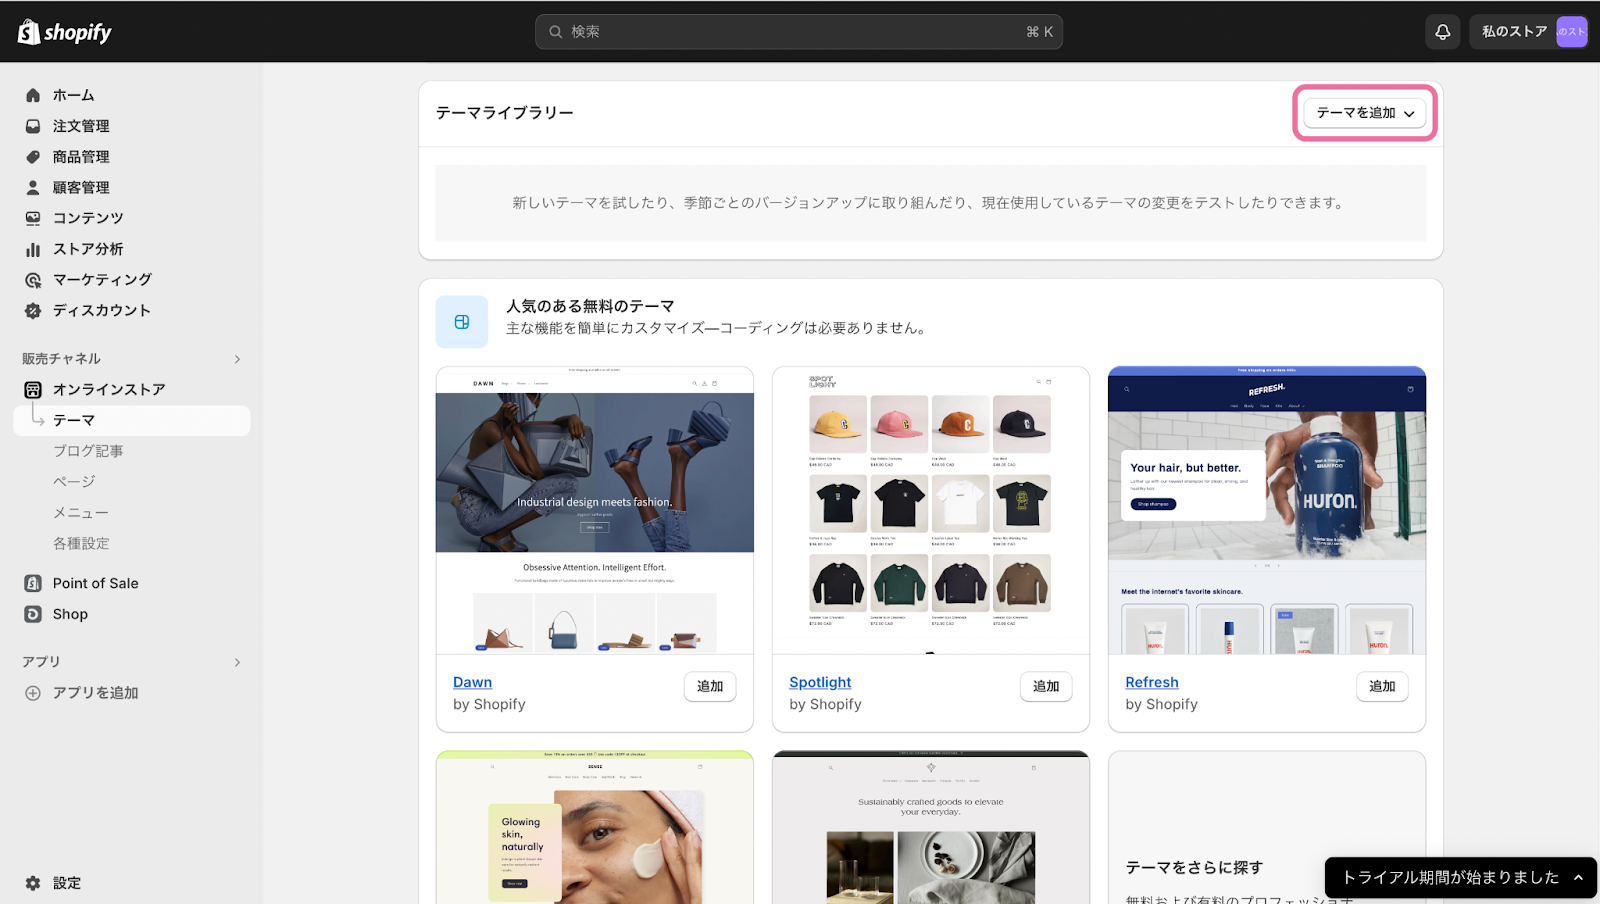Viewport: 1600px width, 904px height.
Task: Click the plus icon beside アプリを追加
Action: [x=33, y=693]
